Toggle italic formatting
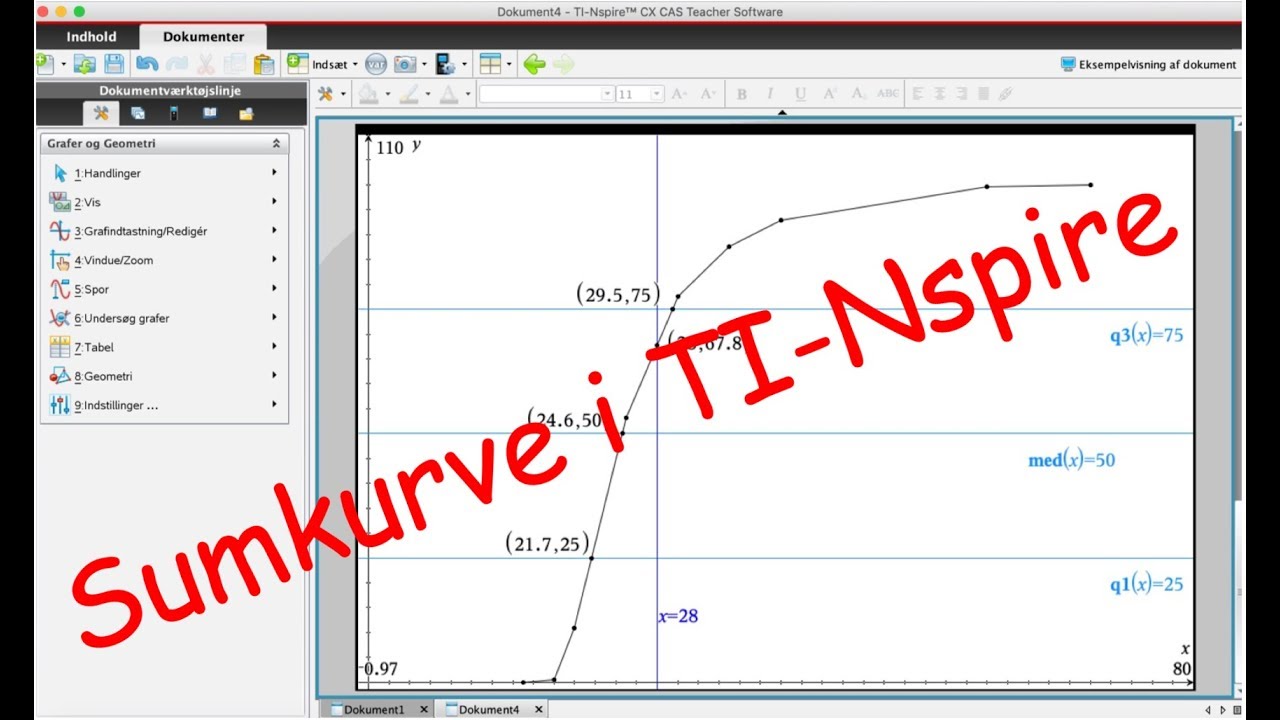1280x720 pixels. click(x=770, y=93)
